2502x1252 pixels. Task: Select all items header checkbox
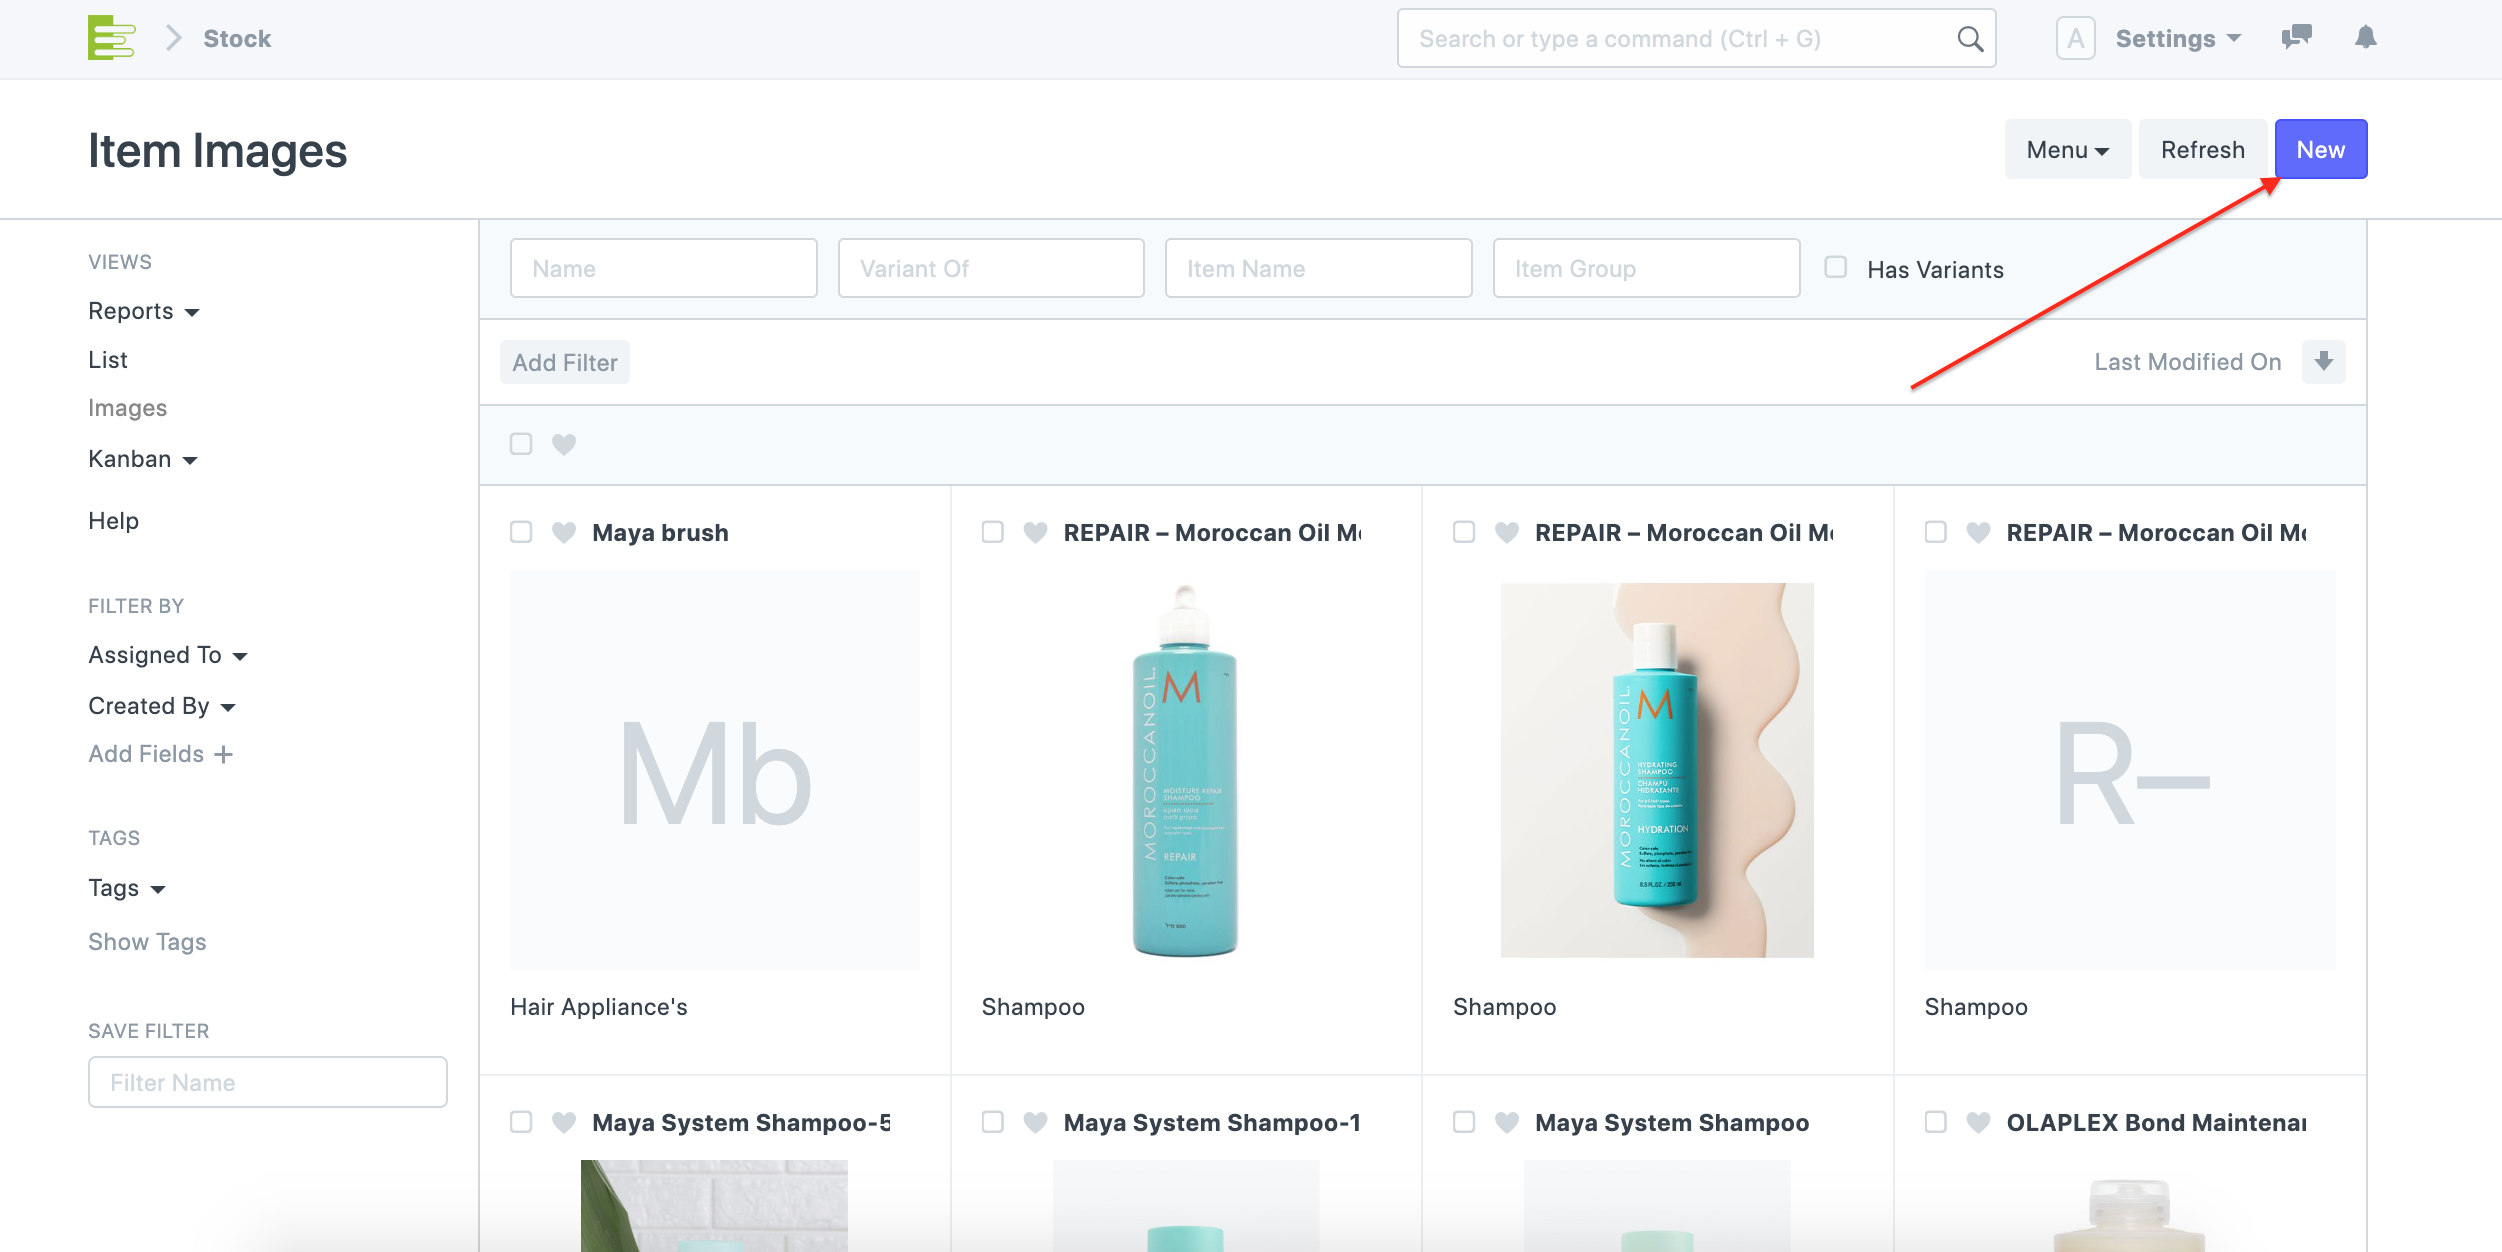tap(521, 444)
